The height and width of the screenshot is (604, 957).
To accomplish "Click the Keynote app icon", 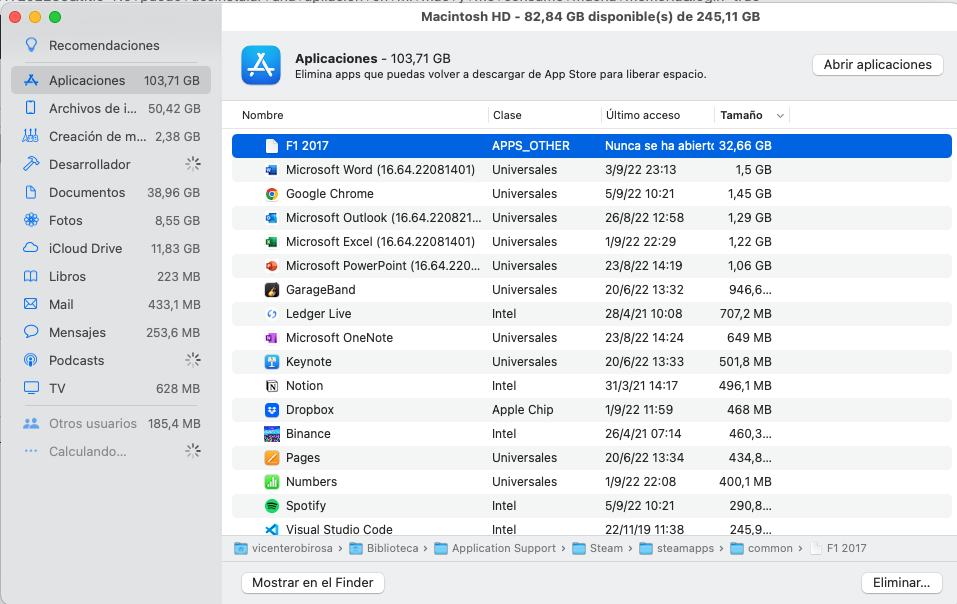I will click(271, 362).
